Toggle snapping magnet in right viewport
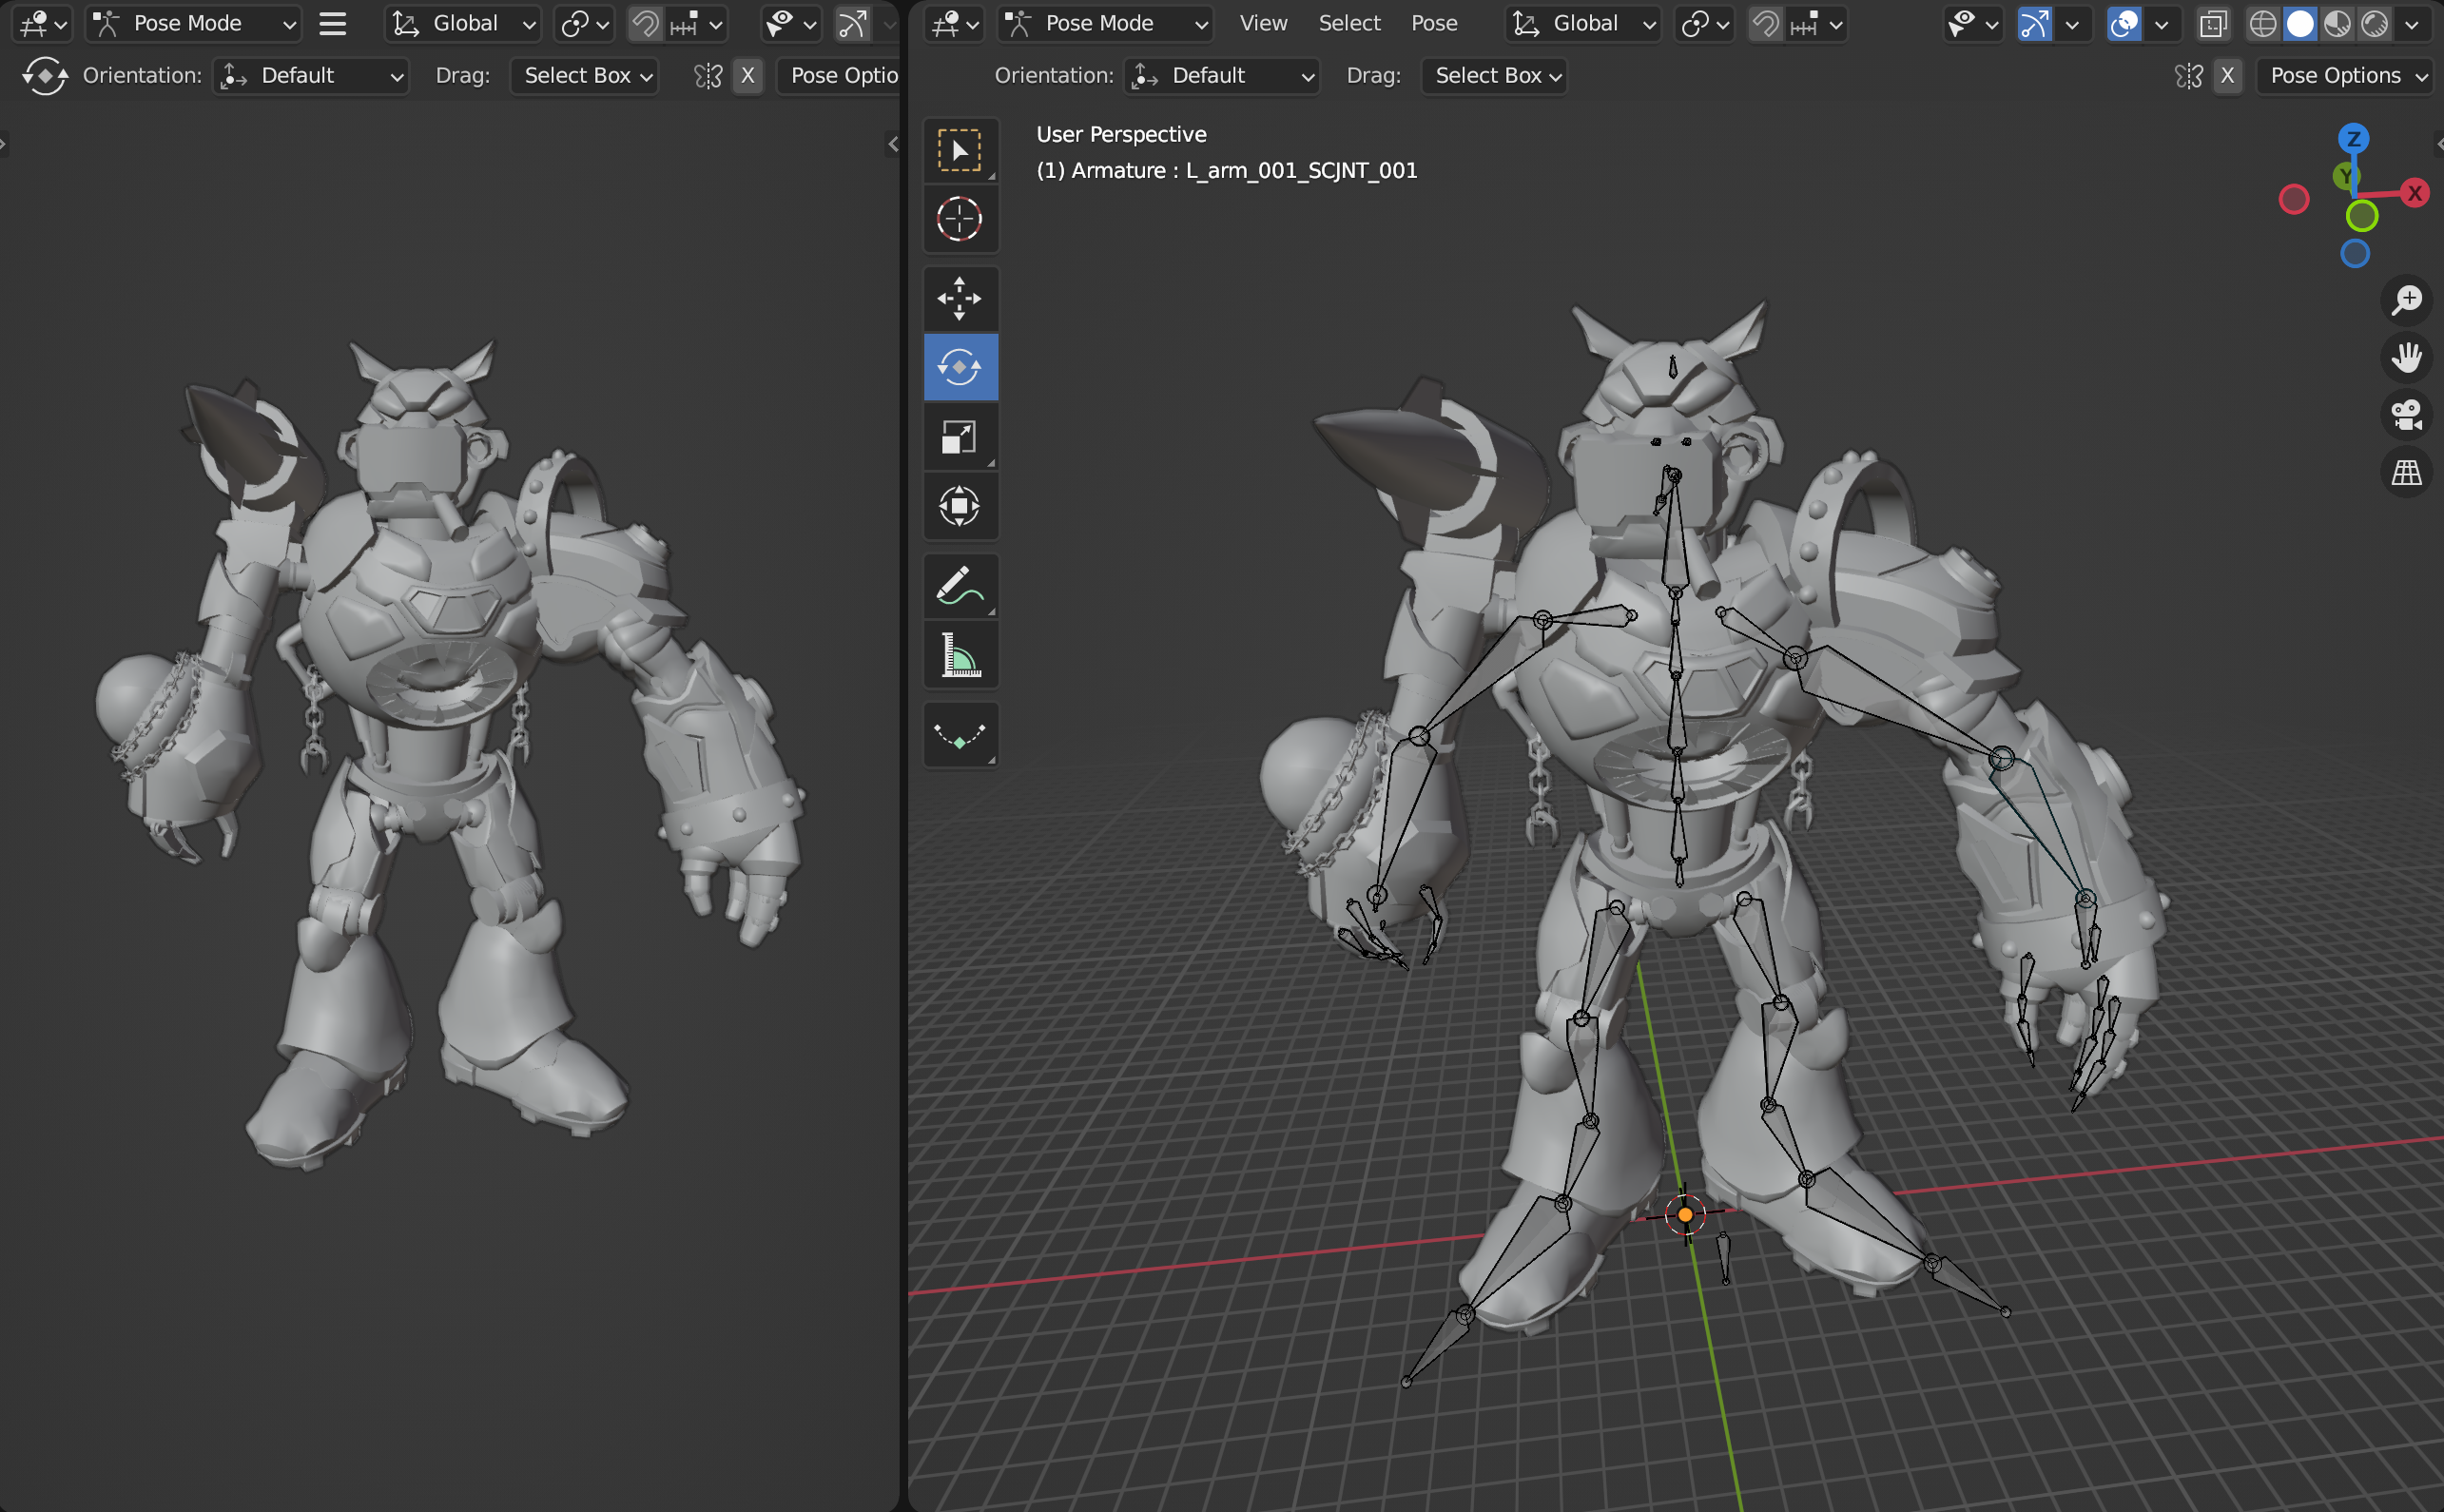This screenshot has height=1512, width=2444. (1766, 23)
